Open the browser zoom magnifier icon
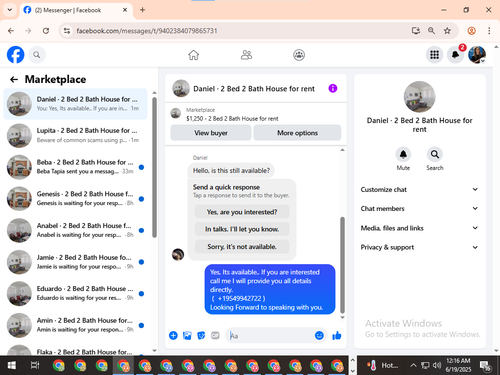Screen dimensions: 500x375 pyautogui.click(x=431, y=31)
